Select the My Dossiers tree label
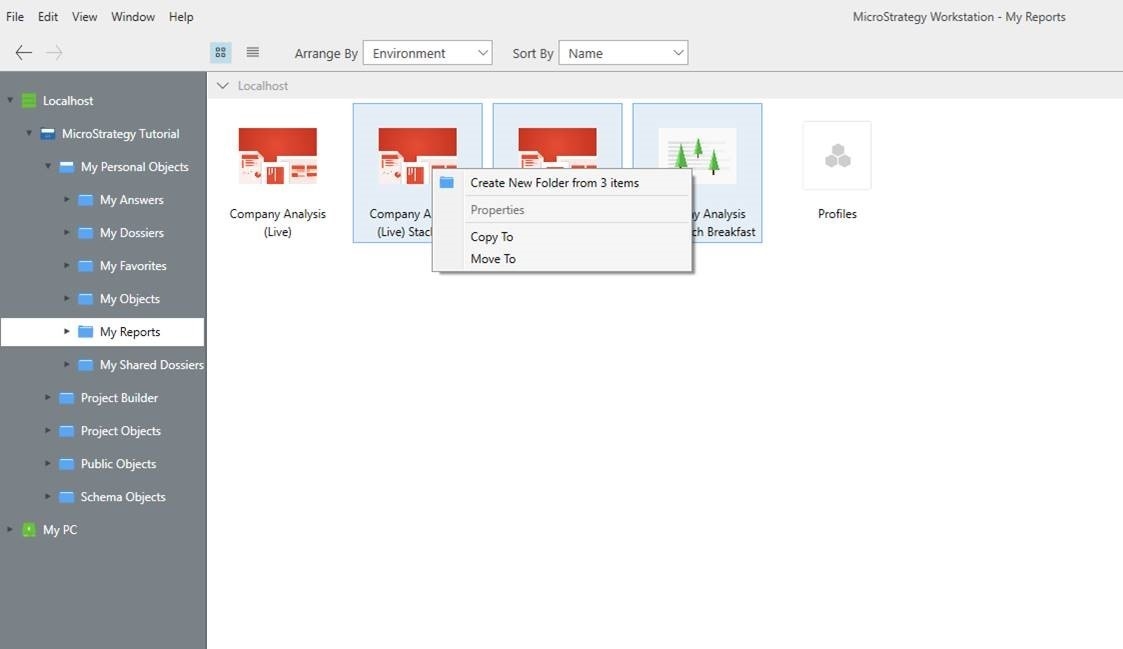This screenshot has height=649, width=1123. point(132,233)
